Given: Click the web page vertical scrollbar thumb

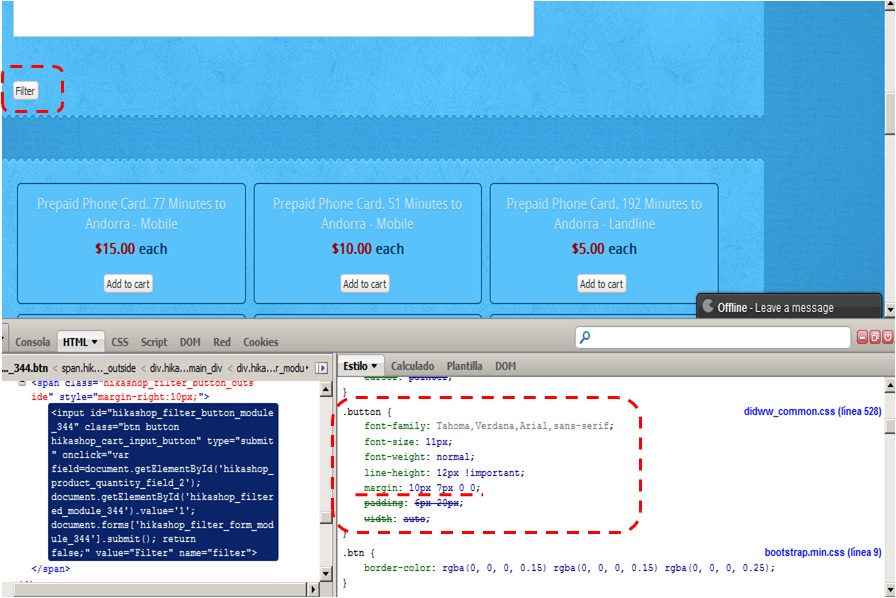Looking at the screenshot, I should point(890,114).
